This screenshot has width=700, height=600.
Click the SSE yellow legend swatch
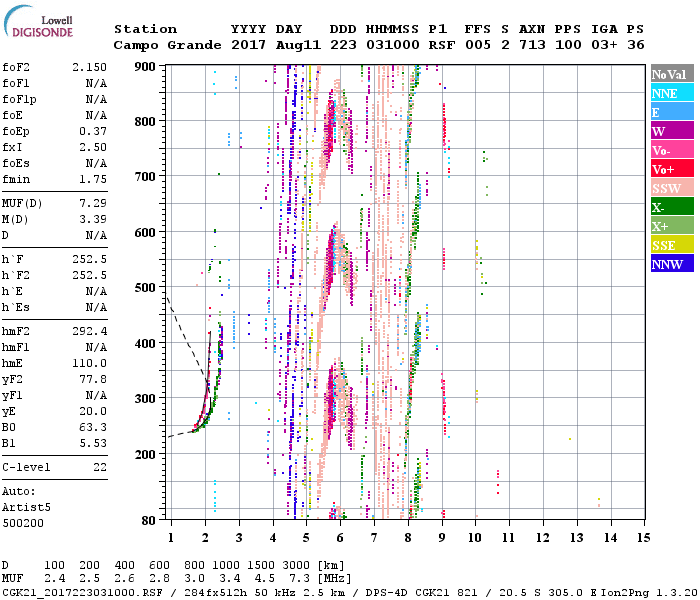672,245
